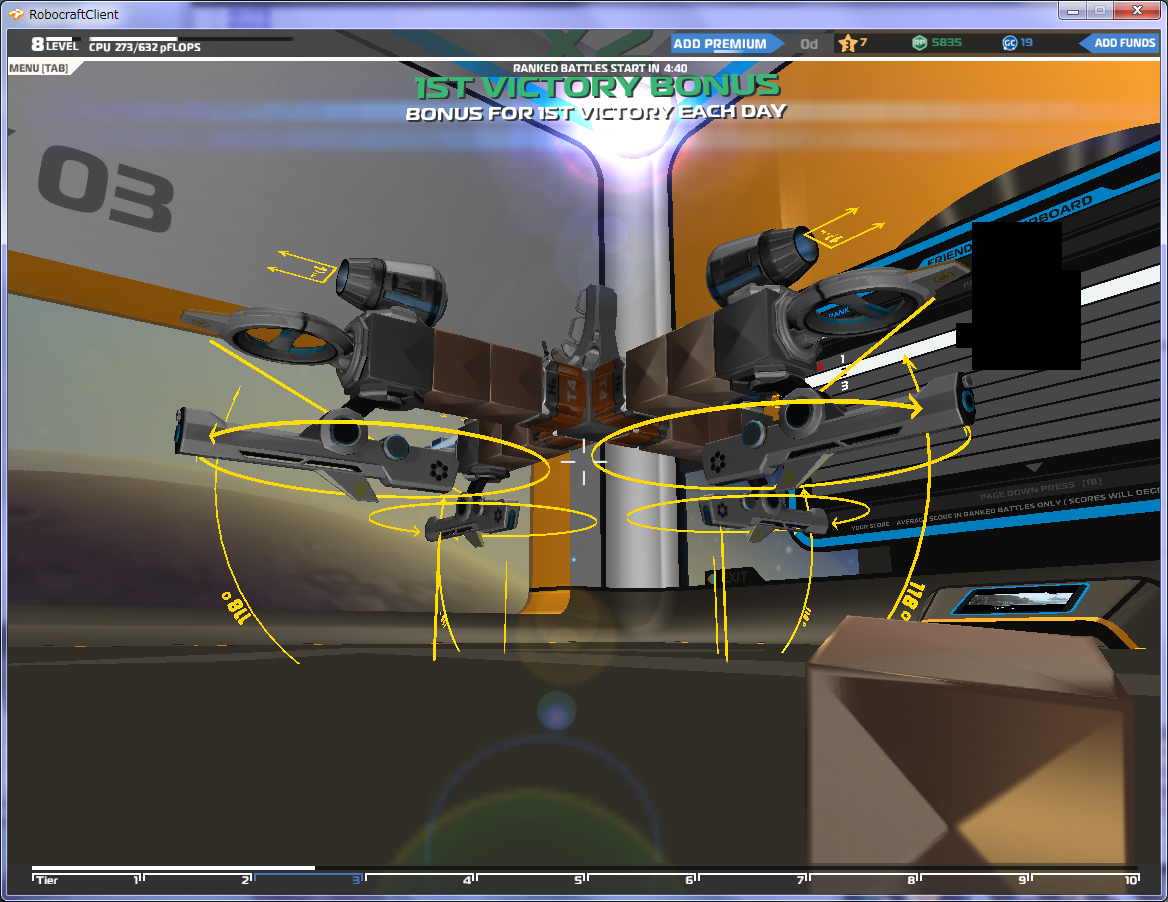Click the CPU 273/632 pFLOPS readout
The height and width of the screenshot is (902, 1168).
click(145, 47)
